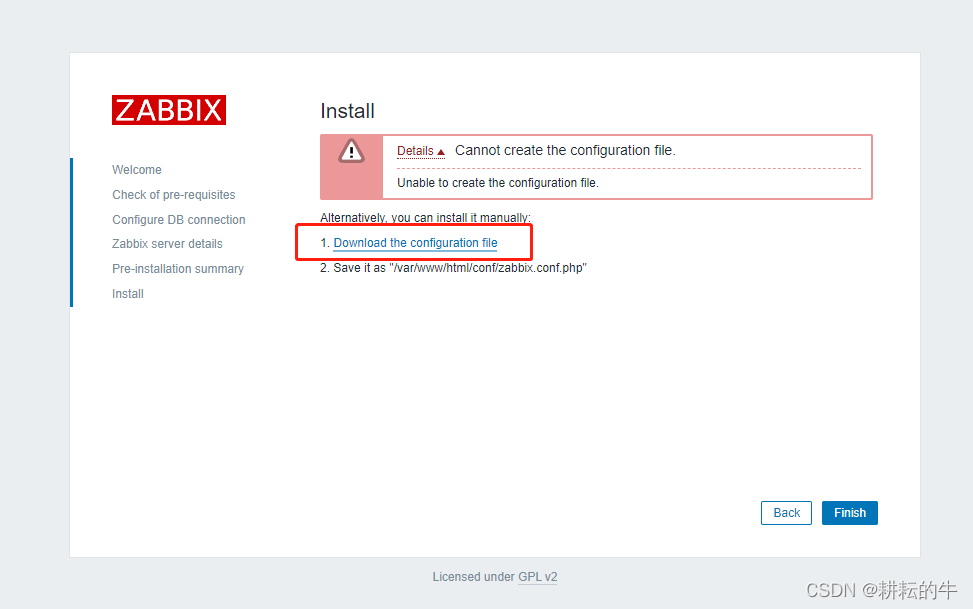Click the warning triangle icon

pos(351,151)
